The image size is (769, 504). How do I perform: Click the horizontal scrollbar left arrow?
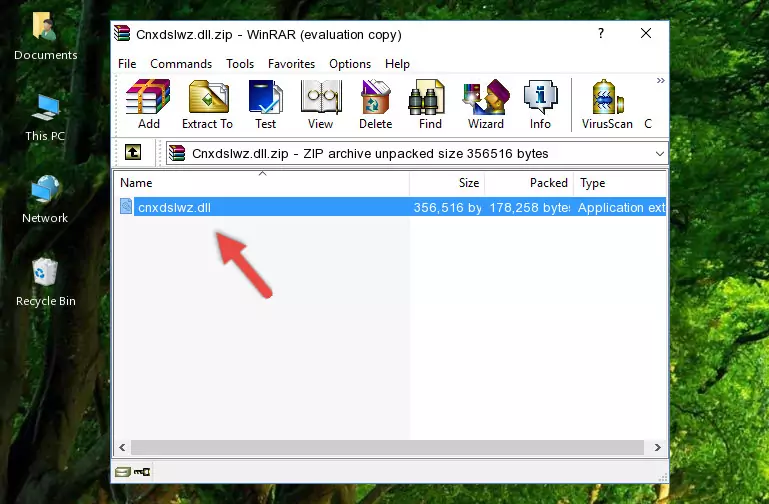[x=122, y=447]
